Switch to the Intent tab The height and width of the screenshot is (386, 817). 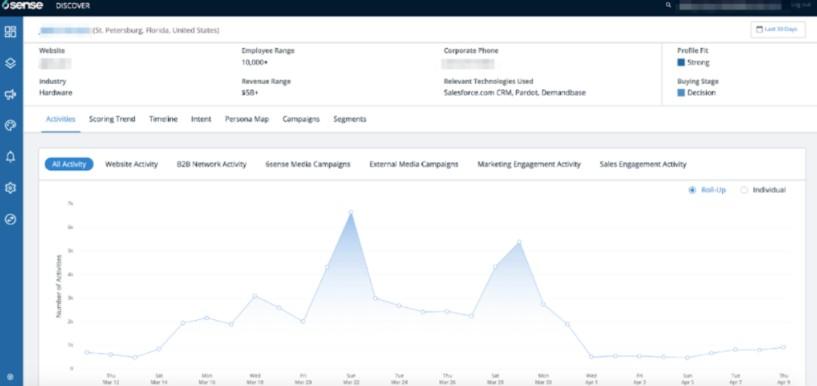click(201, 119)
